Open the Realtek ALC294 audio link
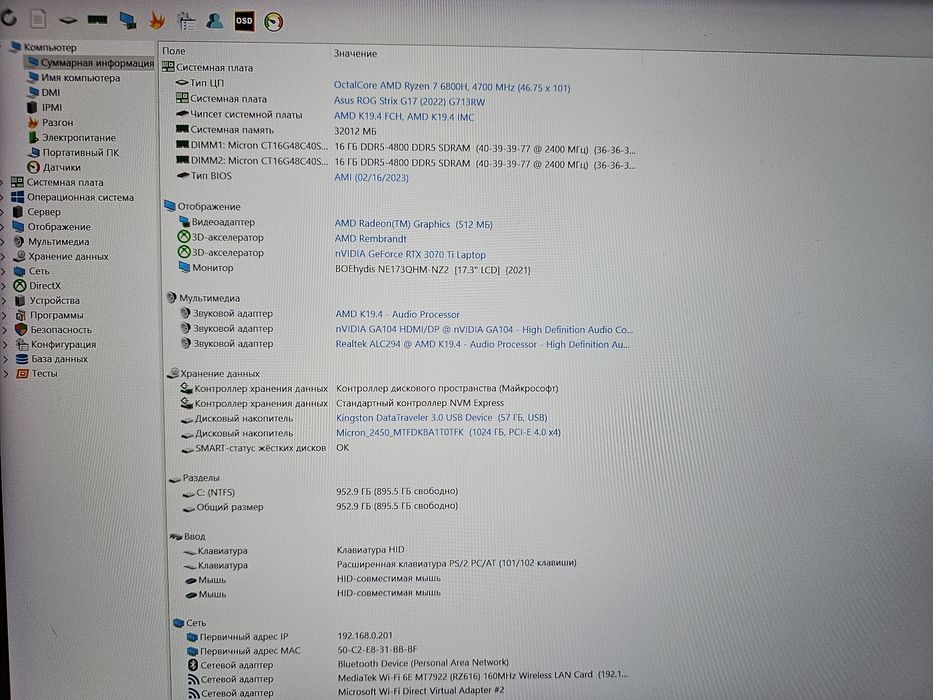The width and height of the screenshot is (933, 700). (482, 344)
